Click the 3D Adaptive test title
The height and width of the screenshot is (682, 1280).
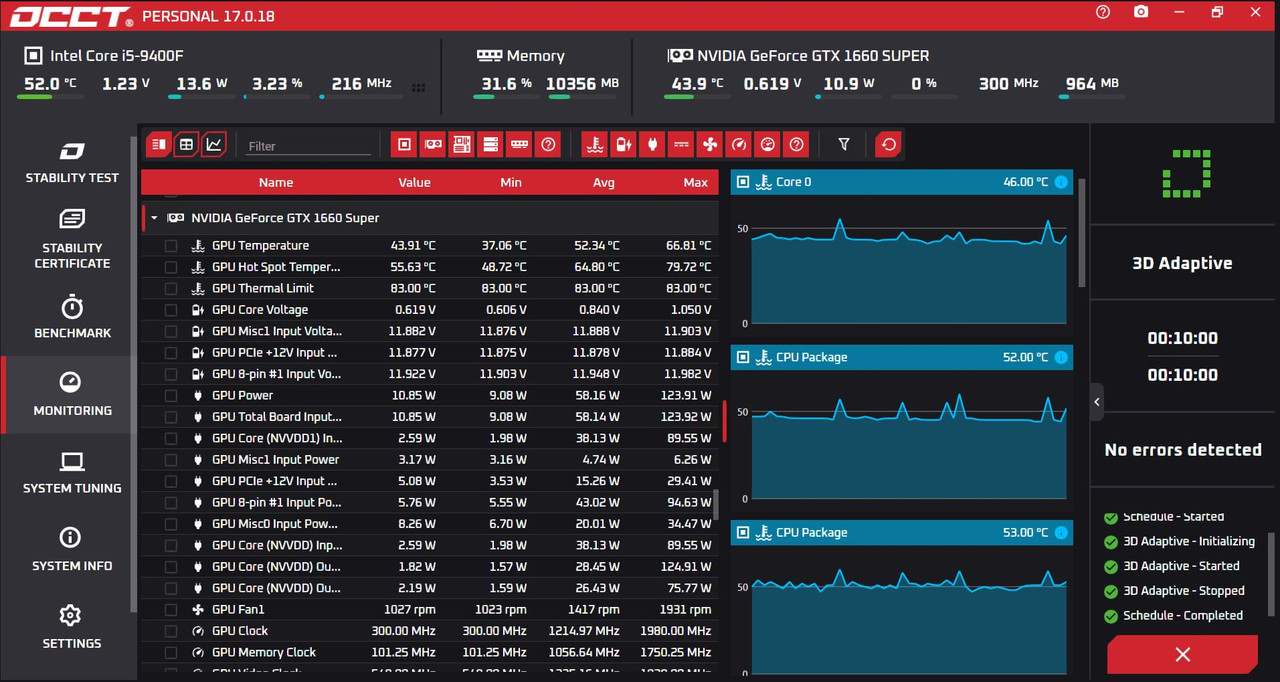pyautogui.click(x=1182, y=263)
